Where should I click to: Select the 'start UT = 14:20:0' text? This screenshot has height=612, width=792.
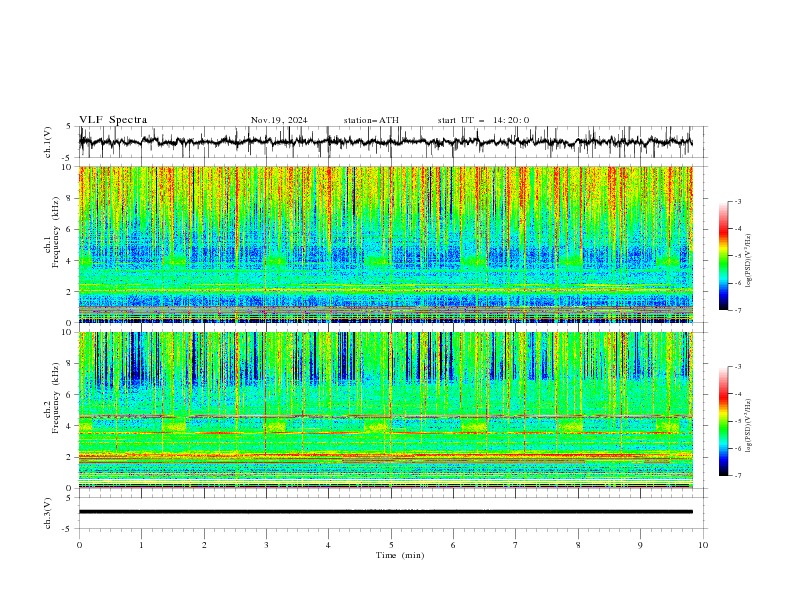pyautogui.click(x=483, y=120)
